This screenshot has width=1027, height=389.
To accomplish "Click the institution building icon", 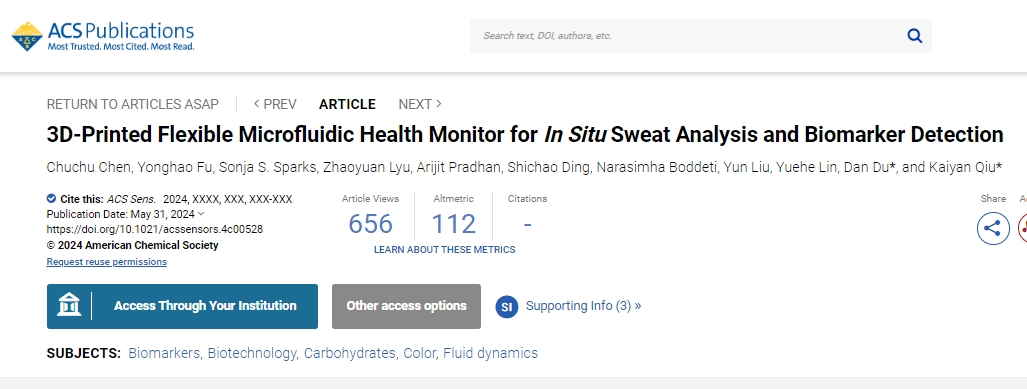I will [x=69, y=306].
